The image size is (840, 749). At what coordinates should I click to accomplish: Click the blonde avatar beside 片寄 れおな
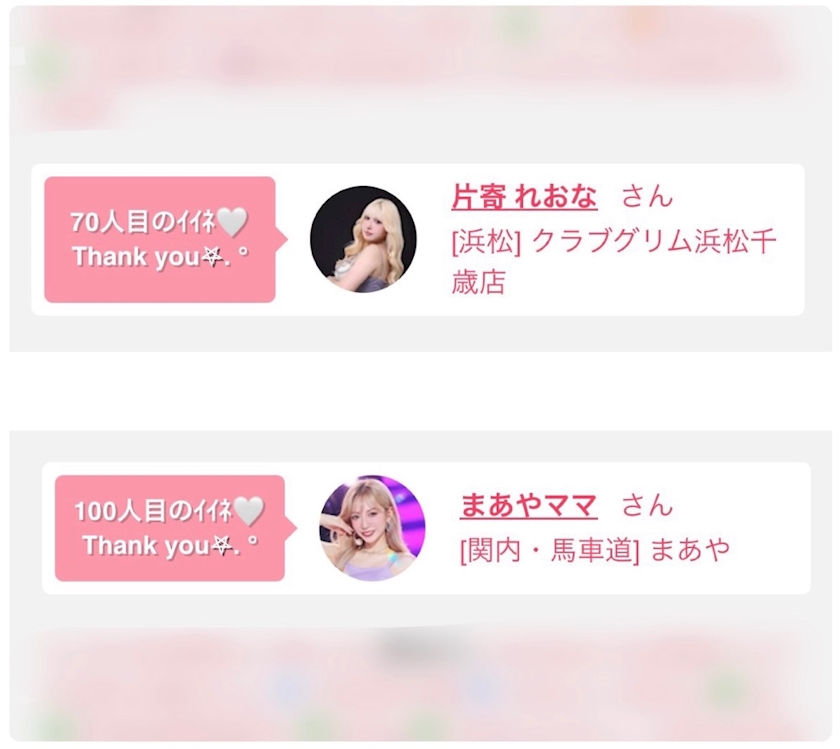(363, 239)
